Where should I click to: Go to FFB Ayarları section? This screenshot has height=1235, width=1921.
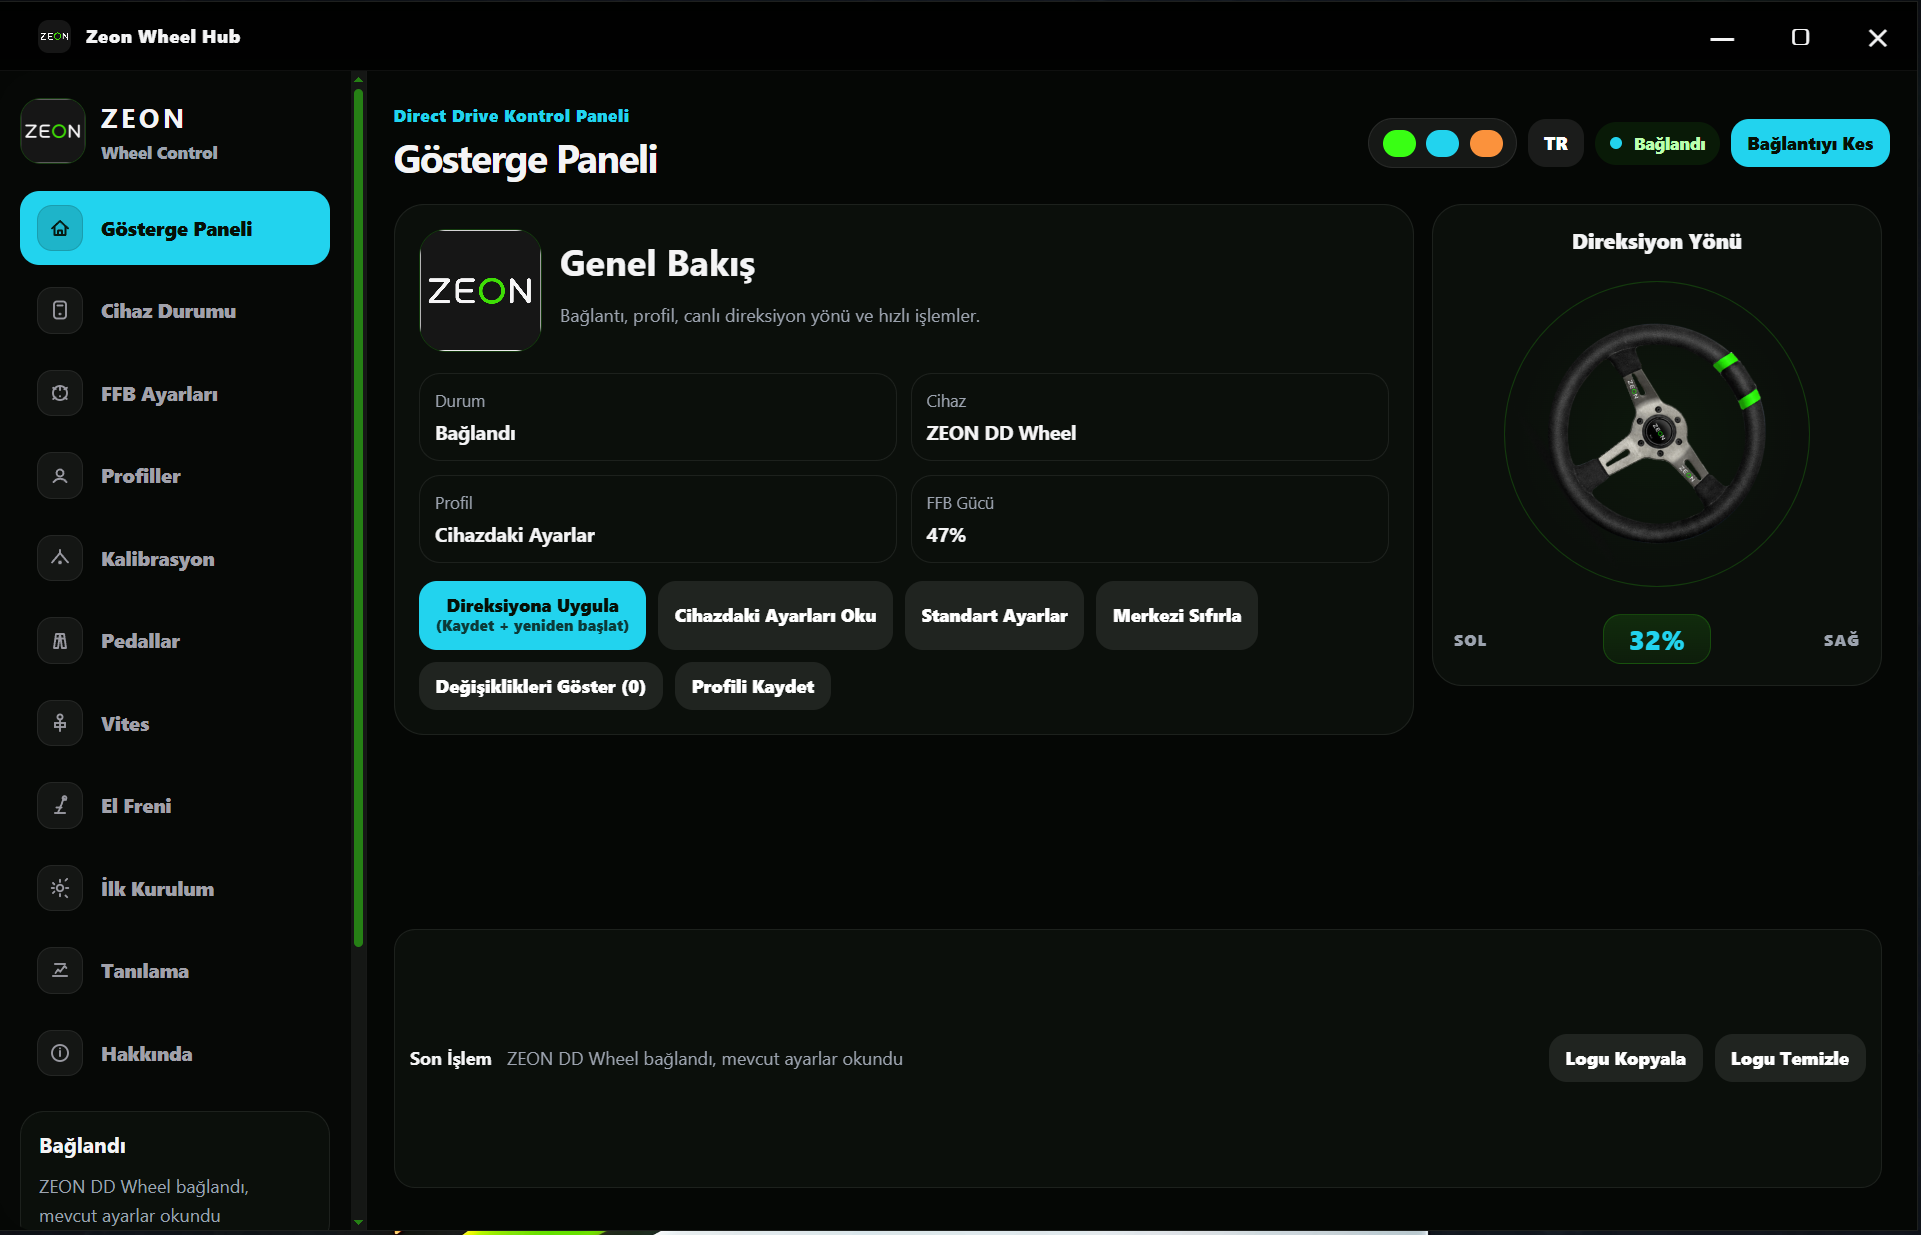pos(175,394)
